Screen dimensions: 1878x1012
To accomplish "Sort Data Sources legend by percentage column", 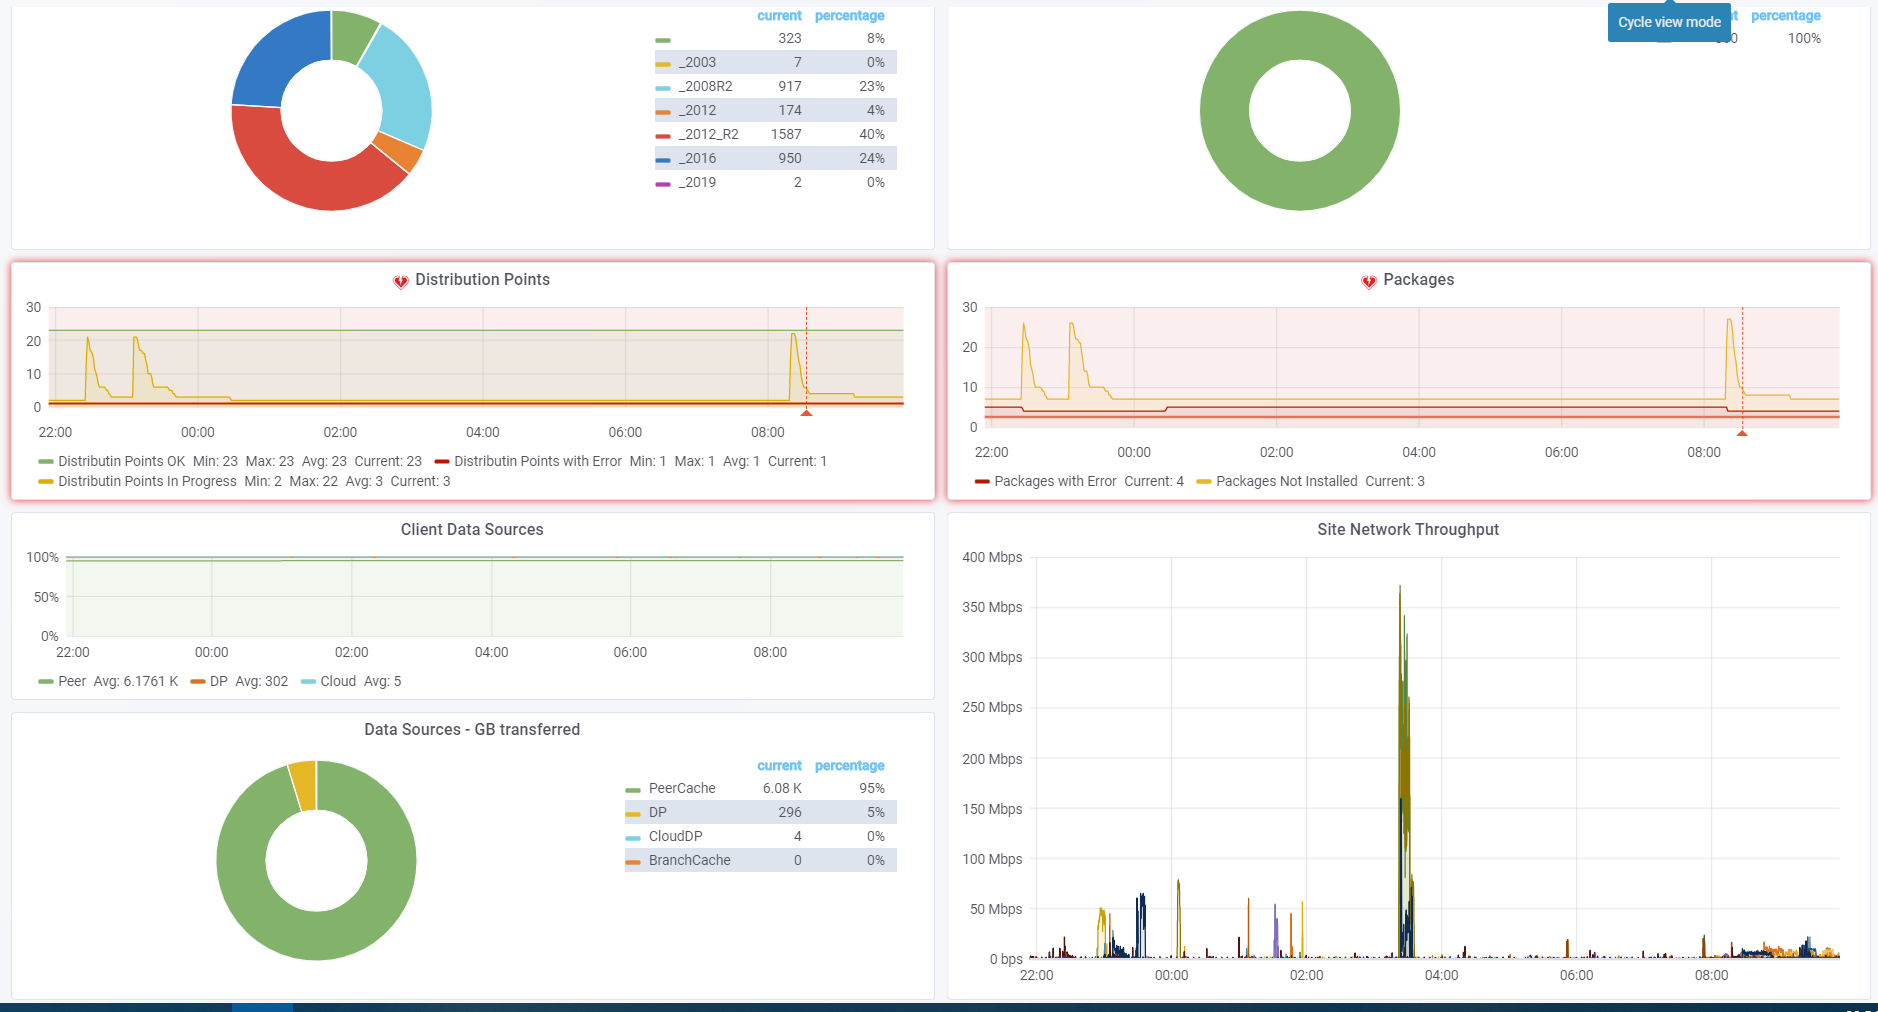I will pyautogui.click(x=849, y=766).
